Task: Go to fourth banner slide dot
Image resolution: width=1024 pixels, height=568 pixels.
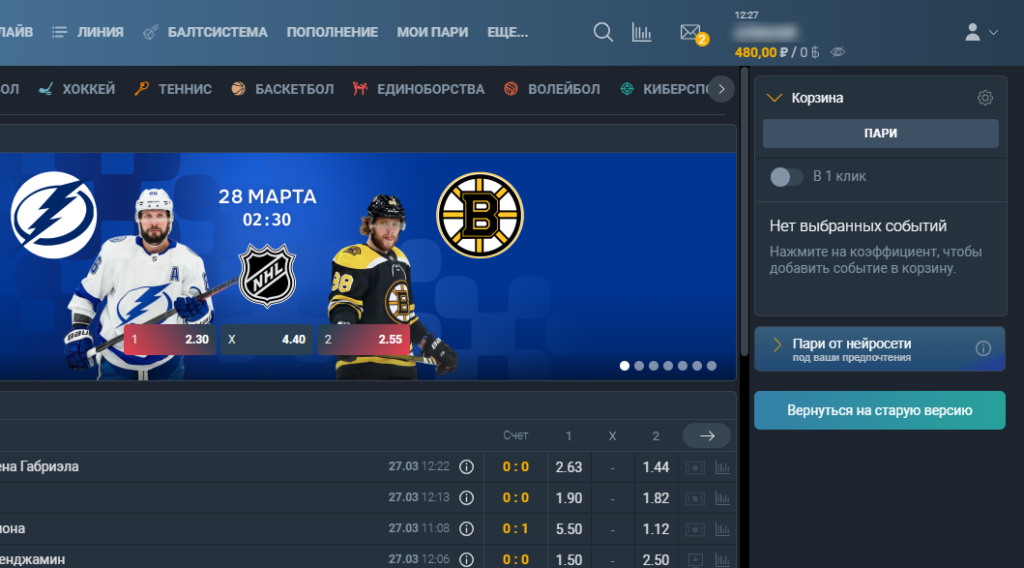Action: coord(668,366)
